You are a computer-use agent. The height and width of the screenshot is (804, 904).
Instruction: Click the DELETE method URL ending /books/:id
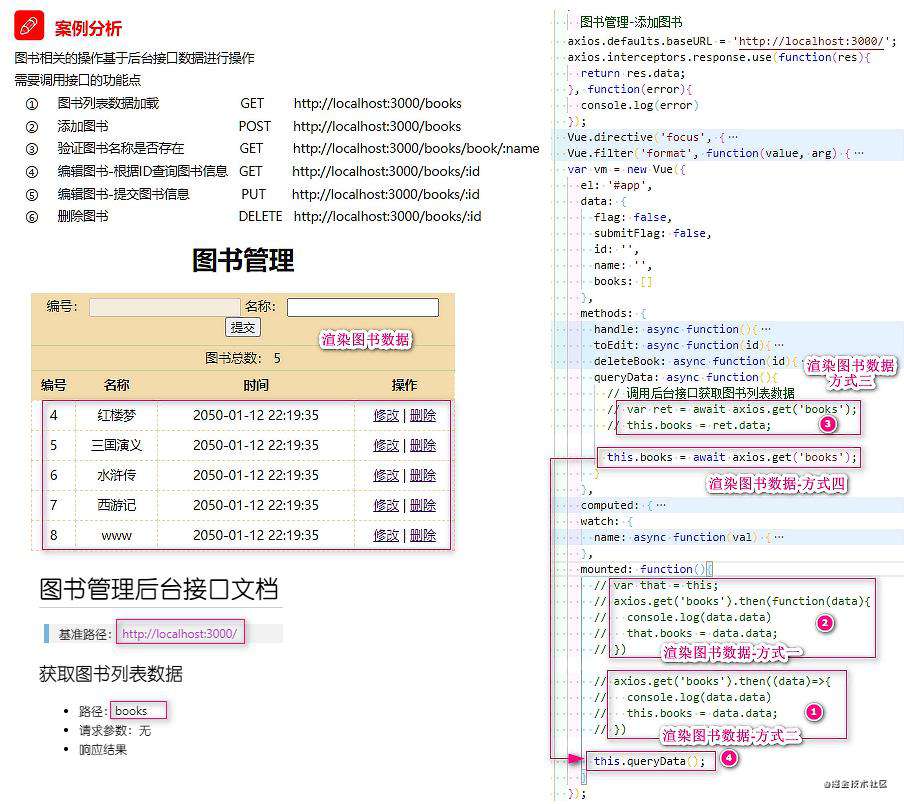coord(387,216)
